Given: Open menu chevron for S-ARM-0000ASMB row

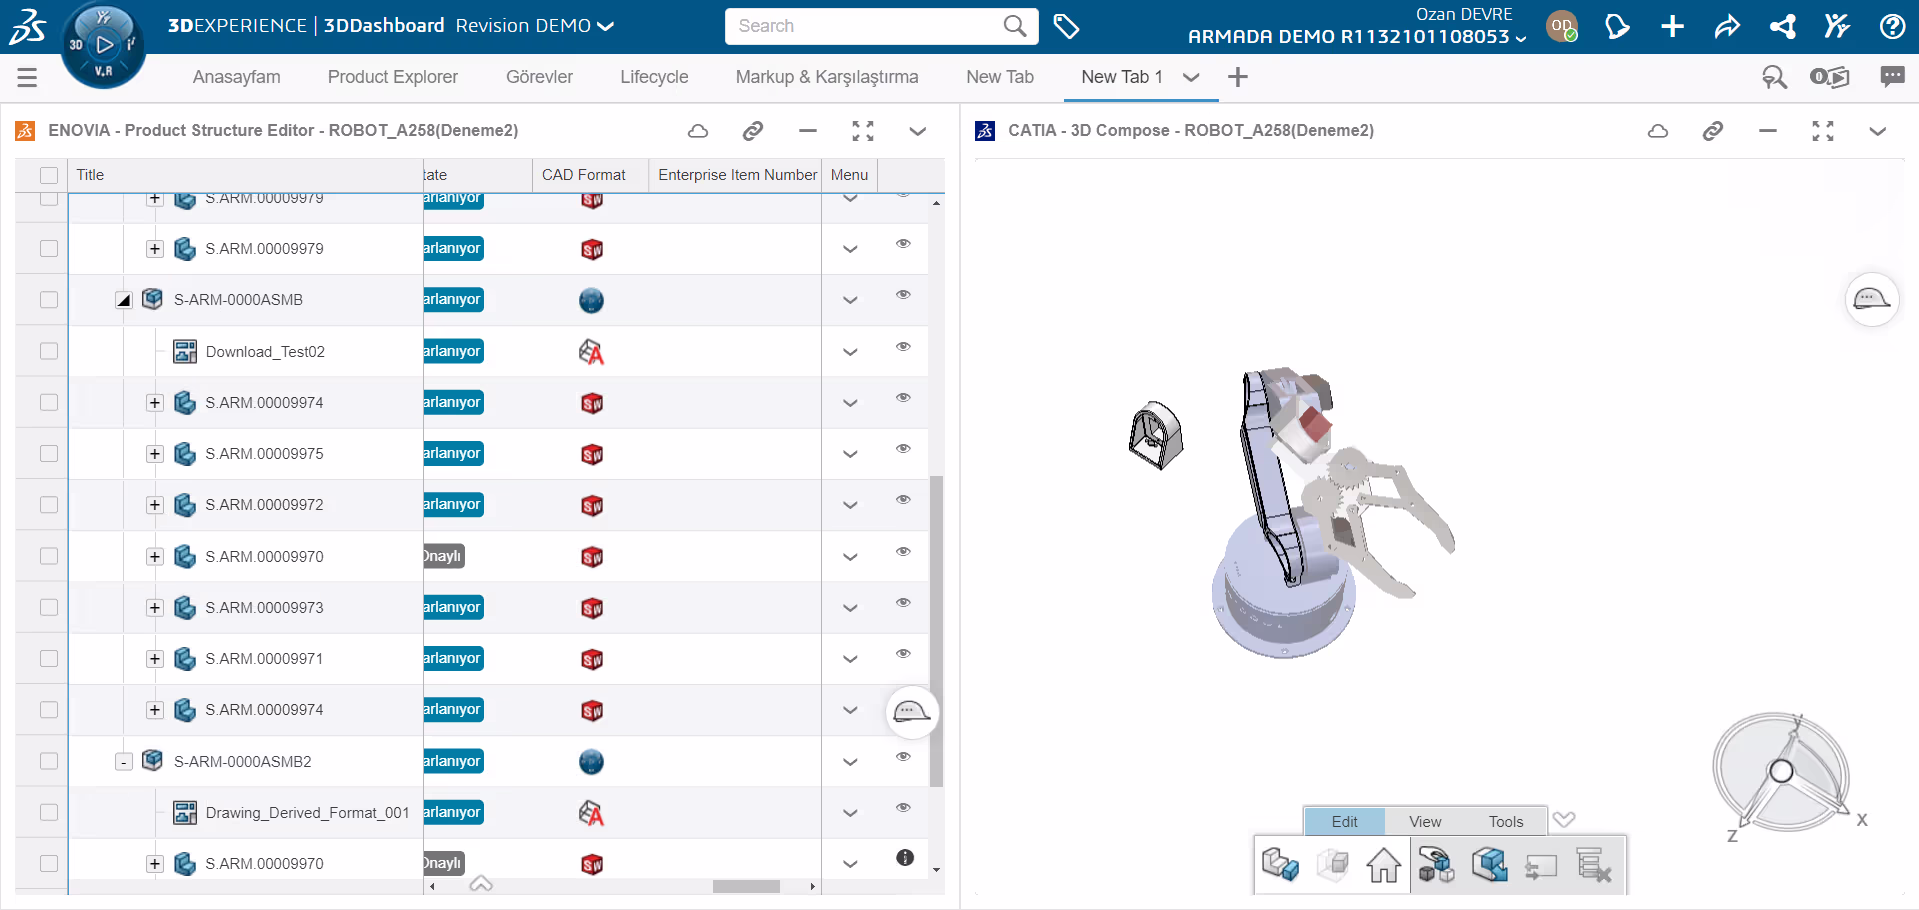Looking at the screenshot, I should 850,300.
